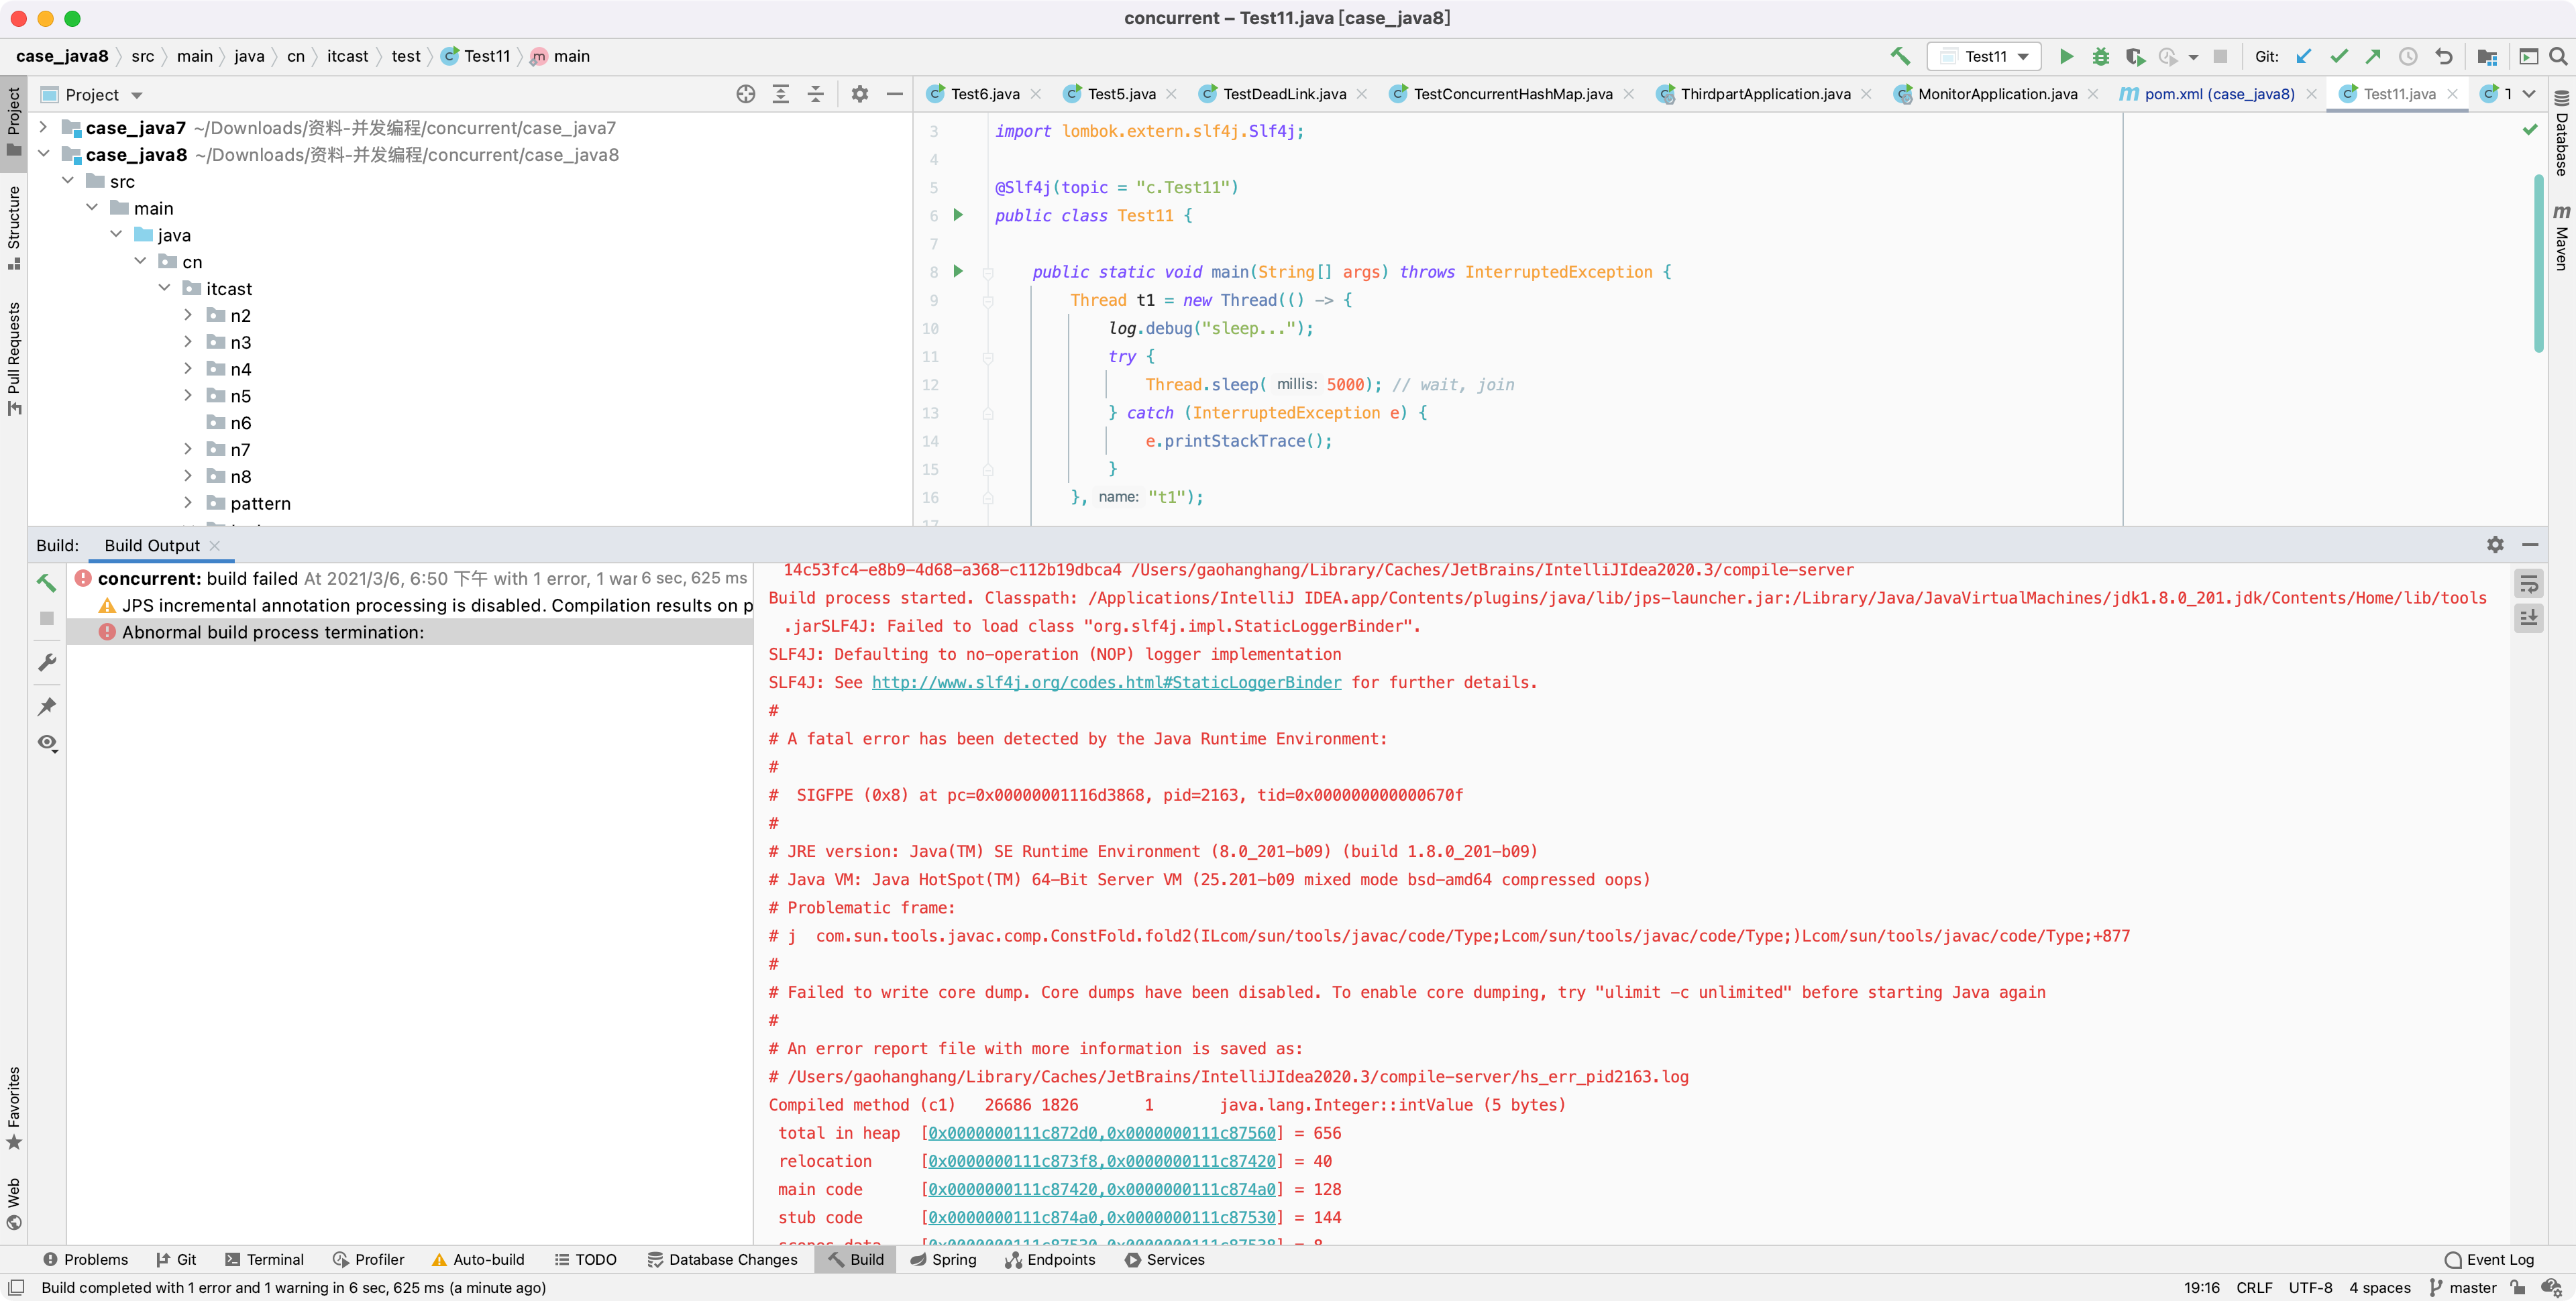Expand the n7 package
2576x1301 pixels.
click(188, 449)
